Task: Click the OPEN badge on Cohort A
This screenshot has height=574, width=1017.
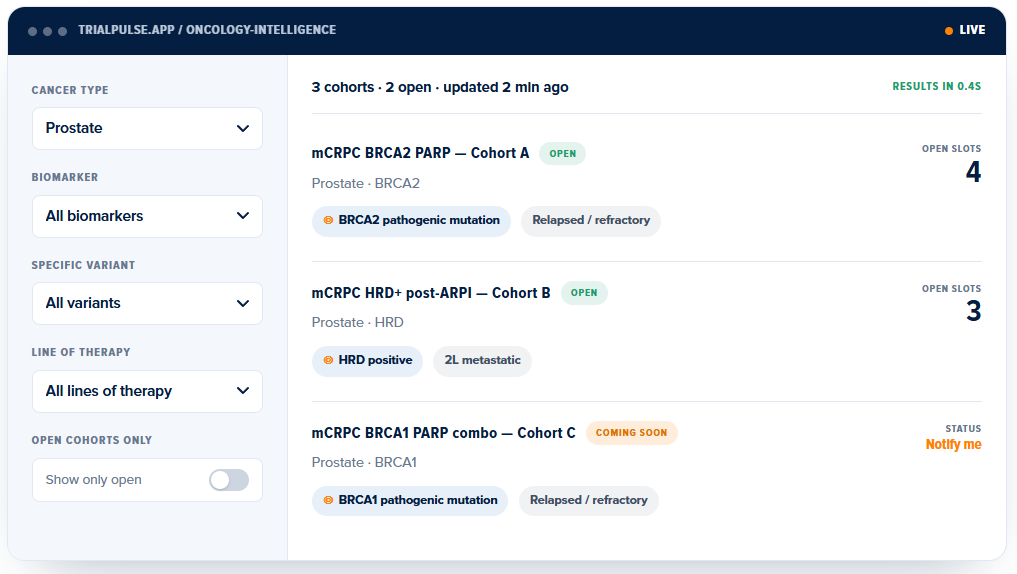Action: pos(562,154)
